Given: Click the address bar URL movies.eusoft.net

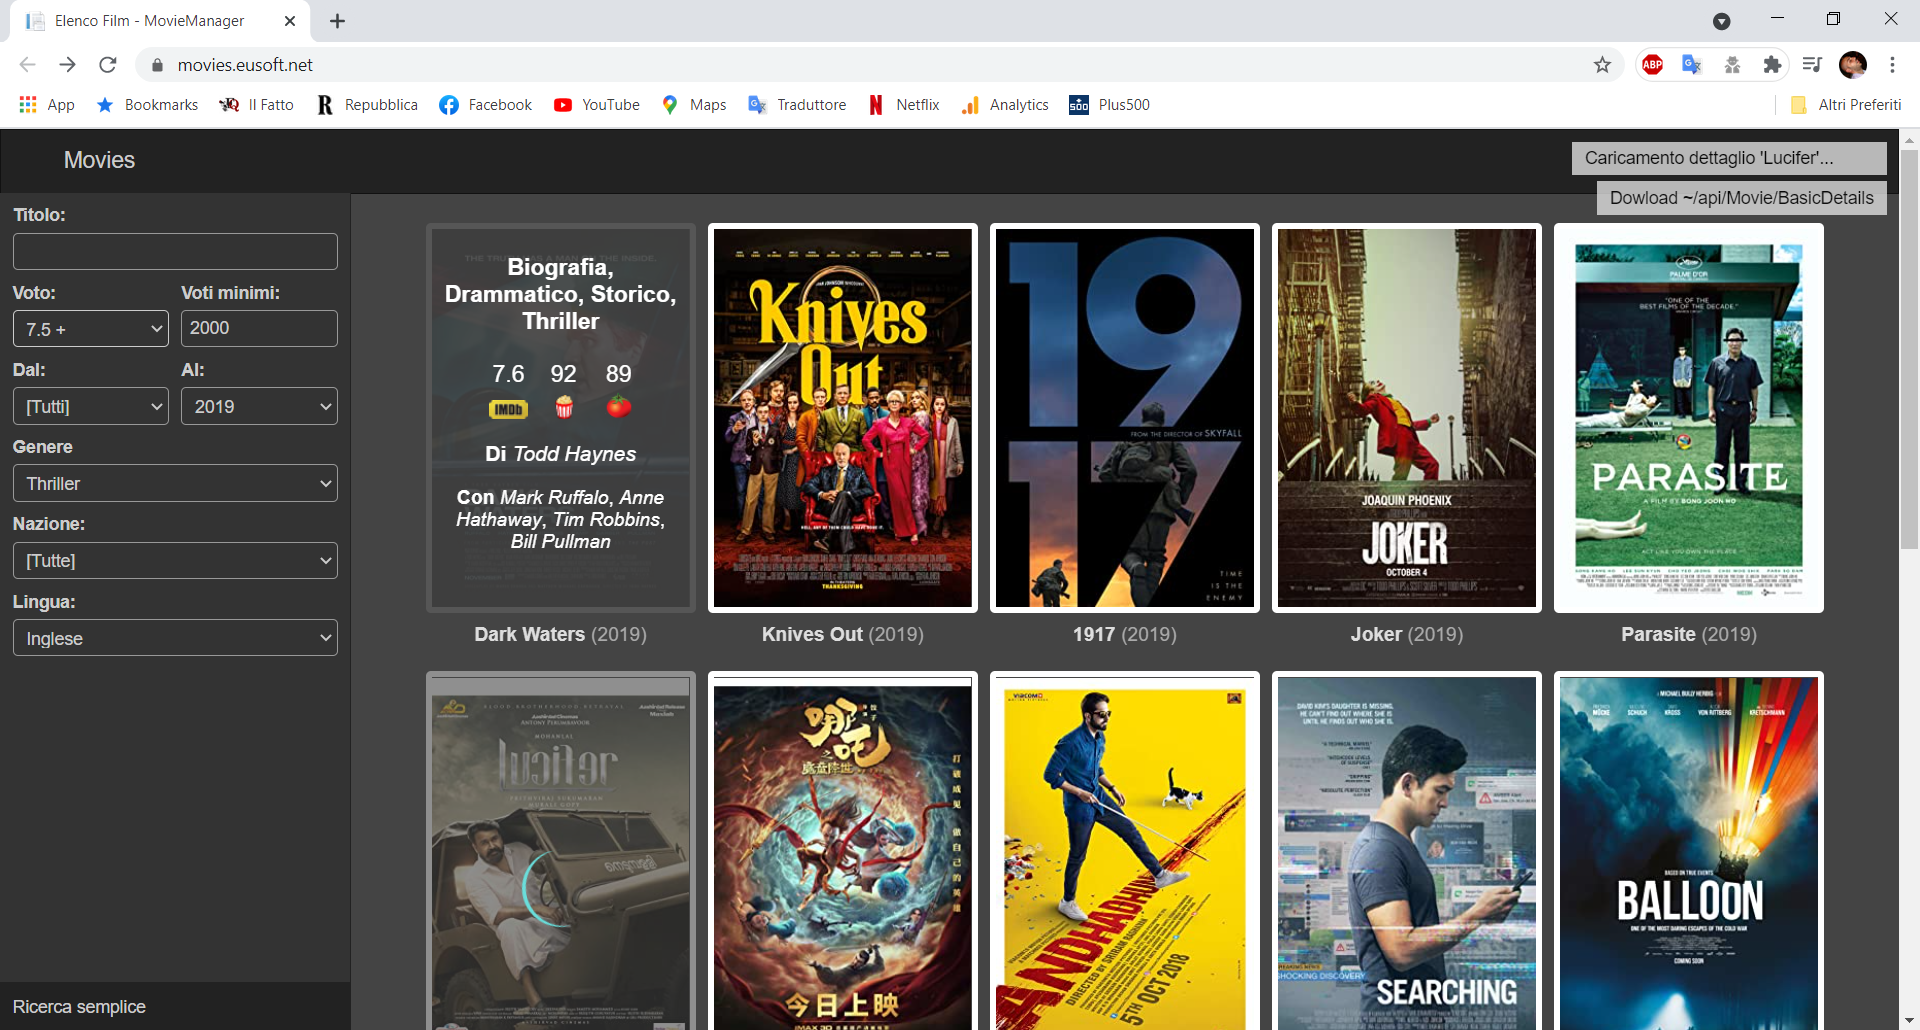Looking at the screenshot, I should pyautogui.click(x=245, y=65).
